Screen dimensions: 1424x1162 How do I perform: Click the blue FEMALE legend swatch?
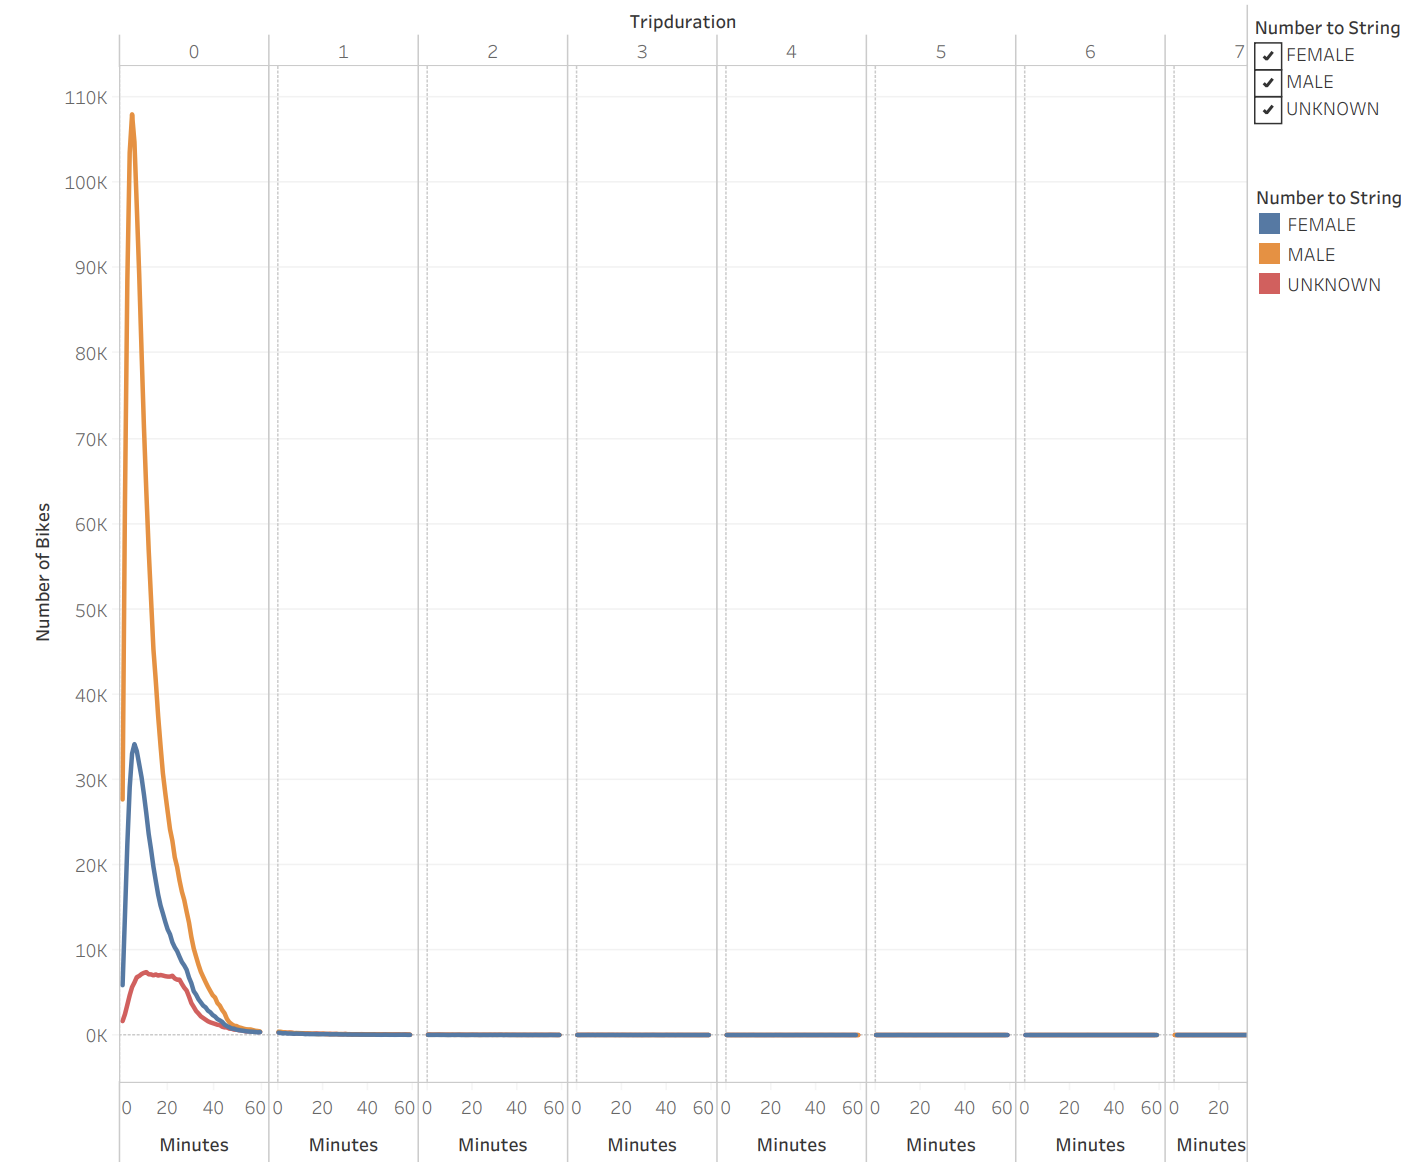click(x=1269, y=224)
